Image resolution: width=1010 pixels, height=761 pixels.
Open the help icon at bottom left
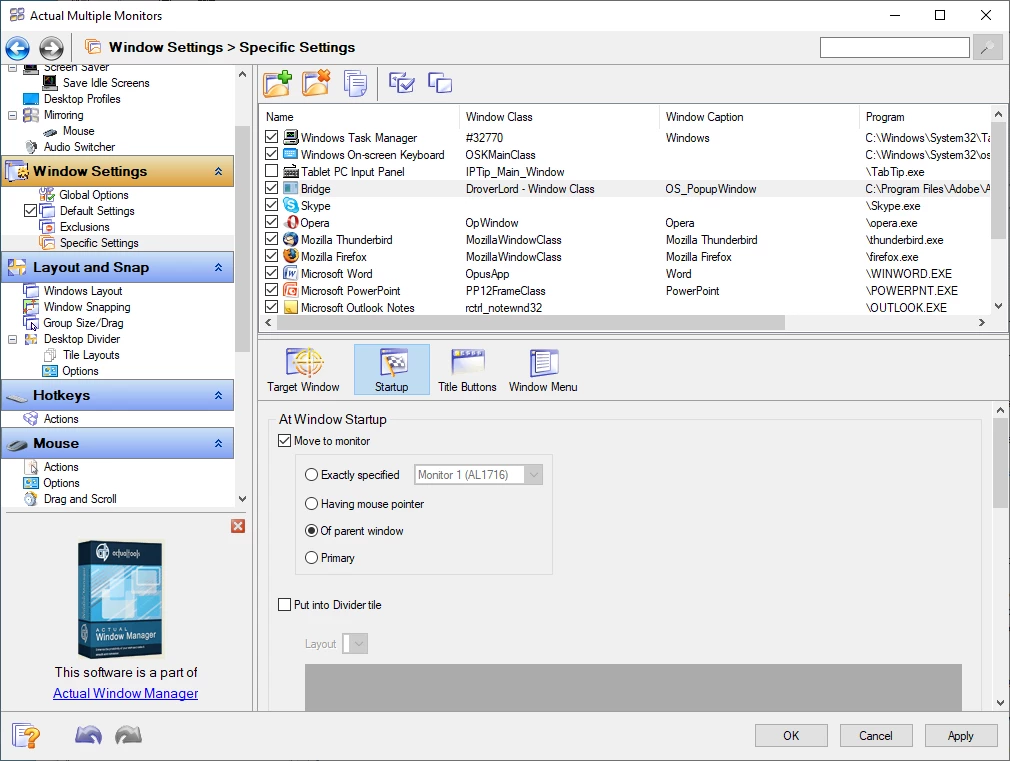26,735
